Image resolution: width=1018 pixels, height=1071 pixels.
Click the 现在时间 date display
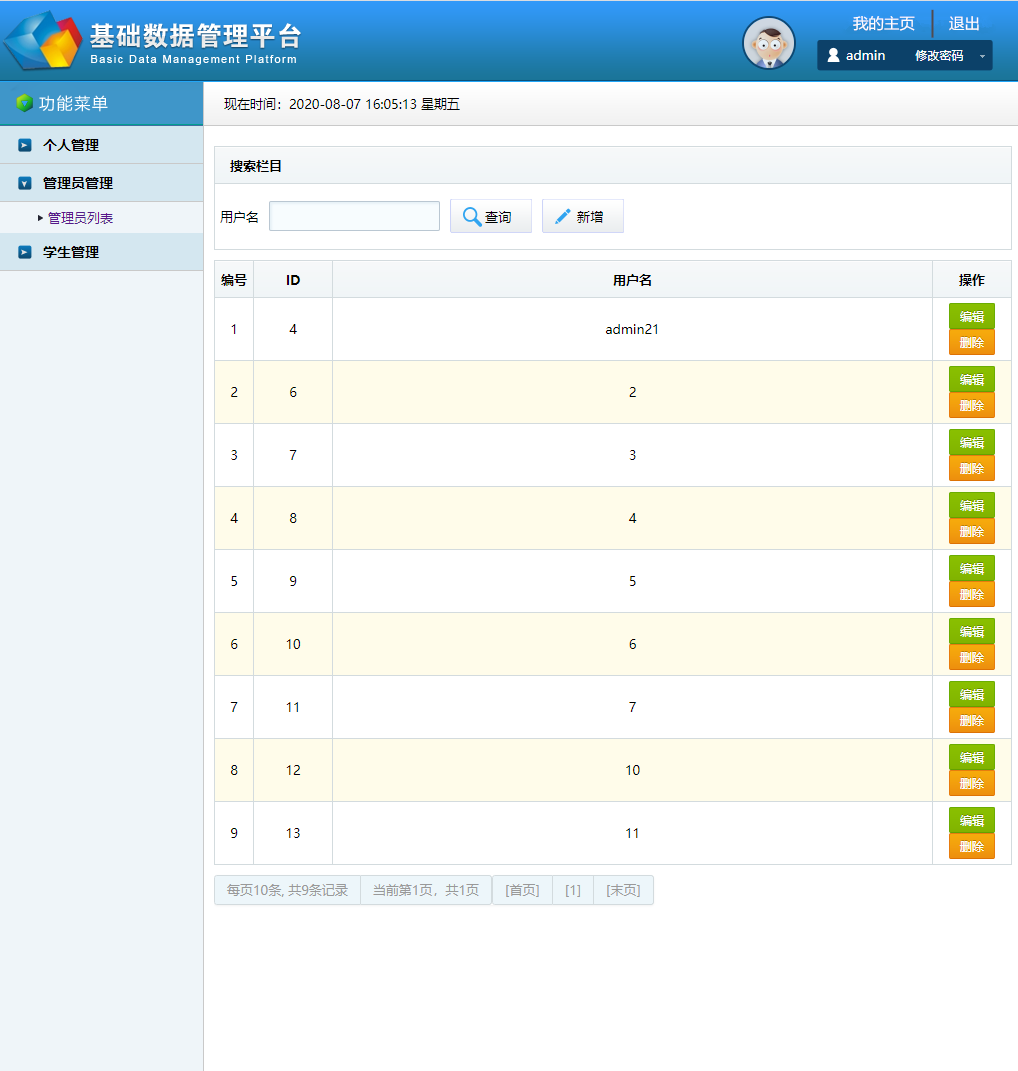[x=342, y=104]
